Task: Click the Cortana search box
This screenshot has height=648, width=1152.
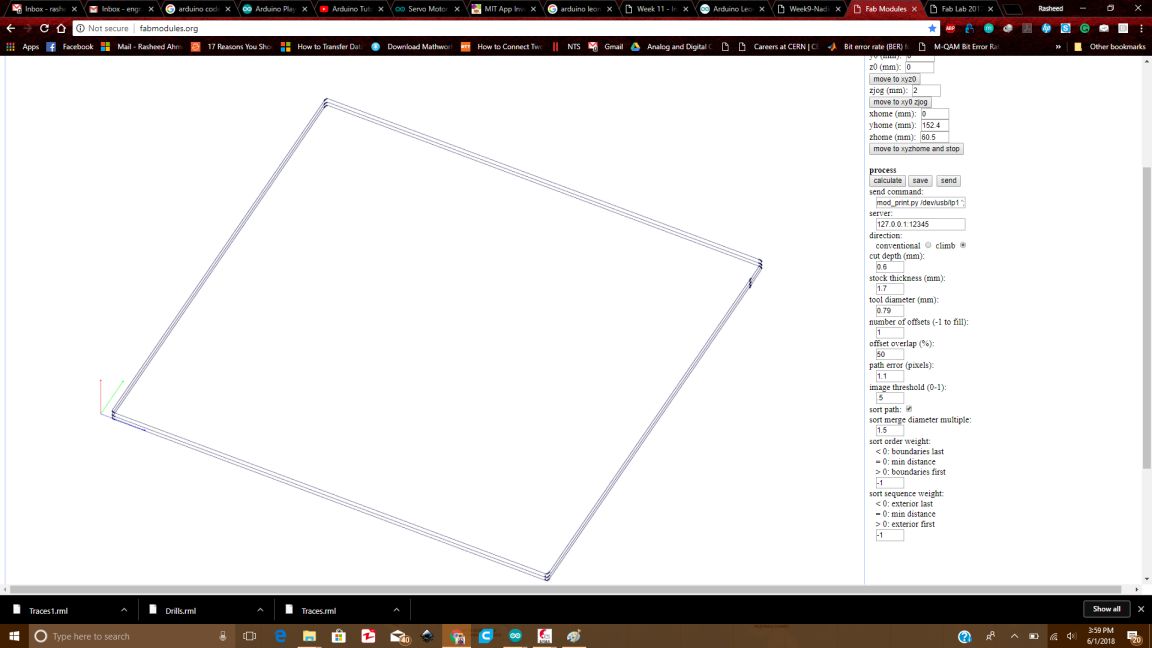Action: (x=131, y=636)
